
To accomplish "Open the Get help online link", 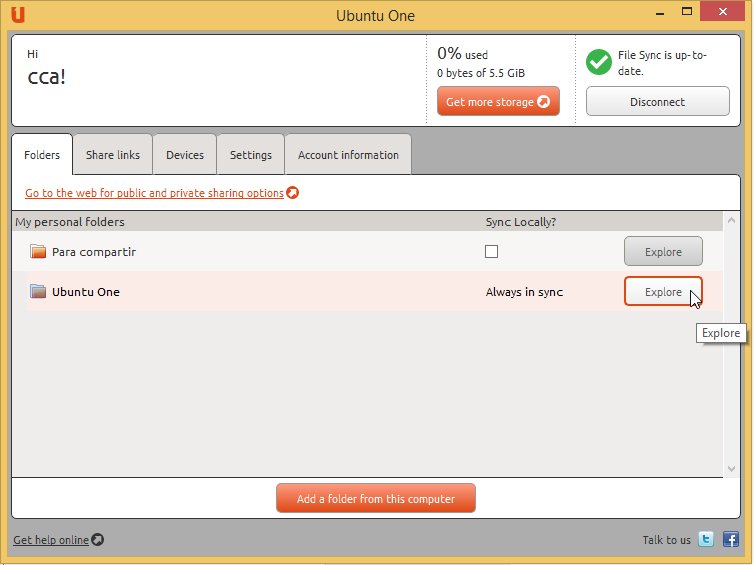I will click(51, 540).
